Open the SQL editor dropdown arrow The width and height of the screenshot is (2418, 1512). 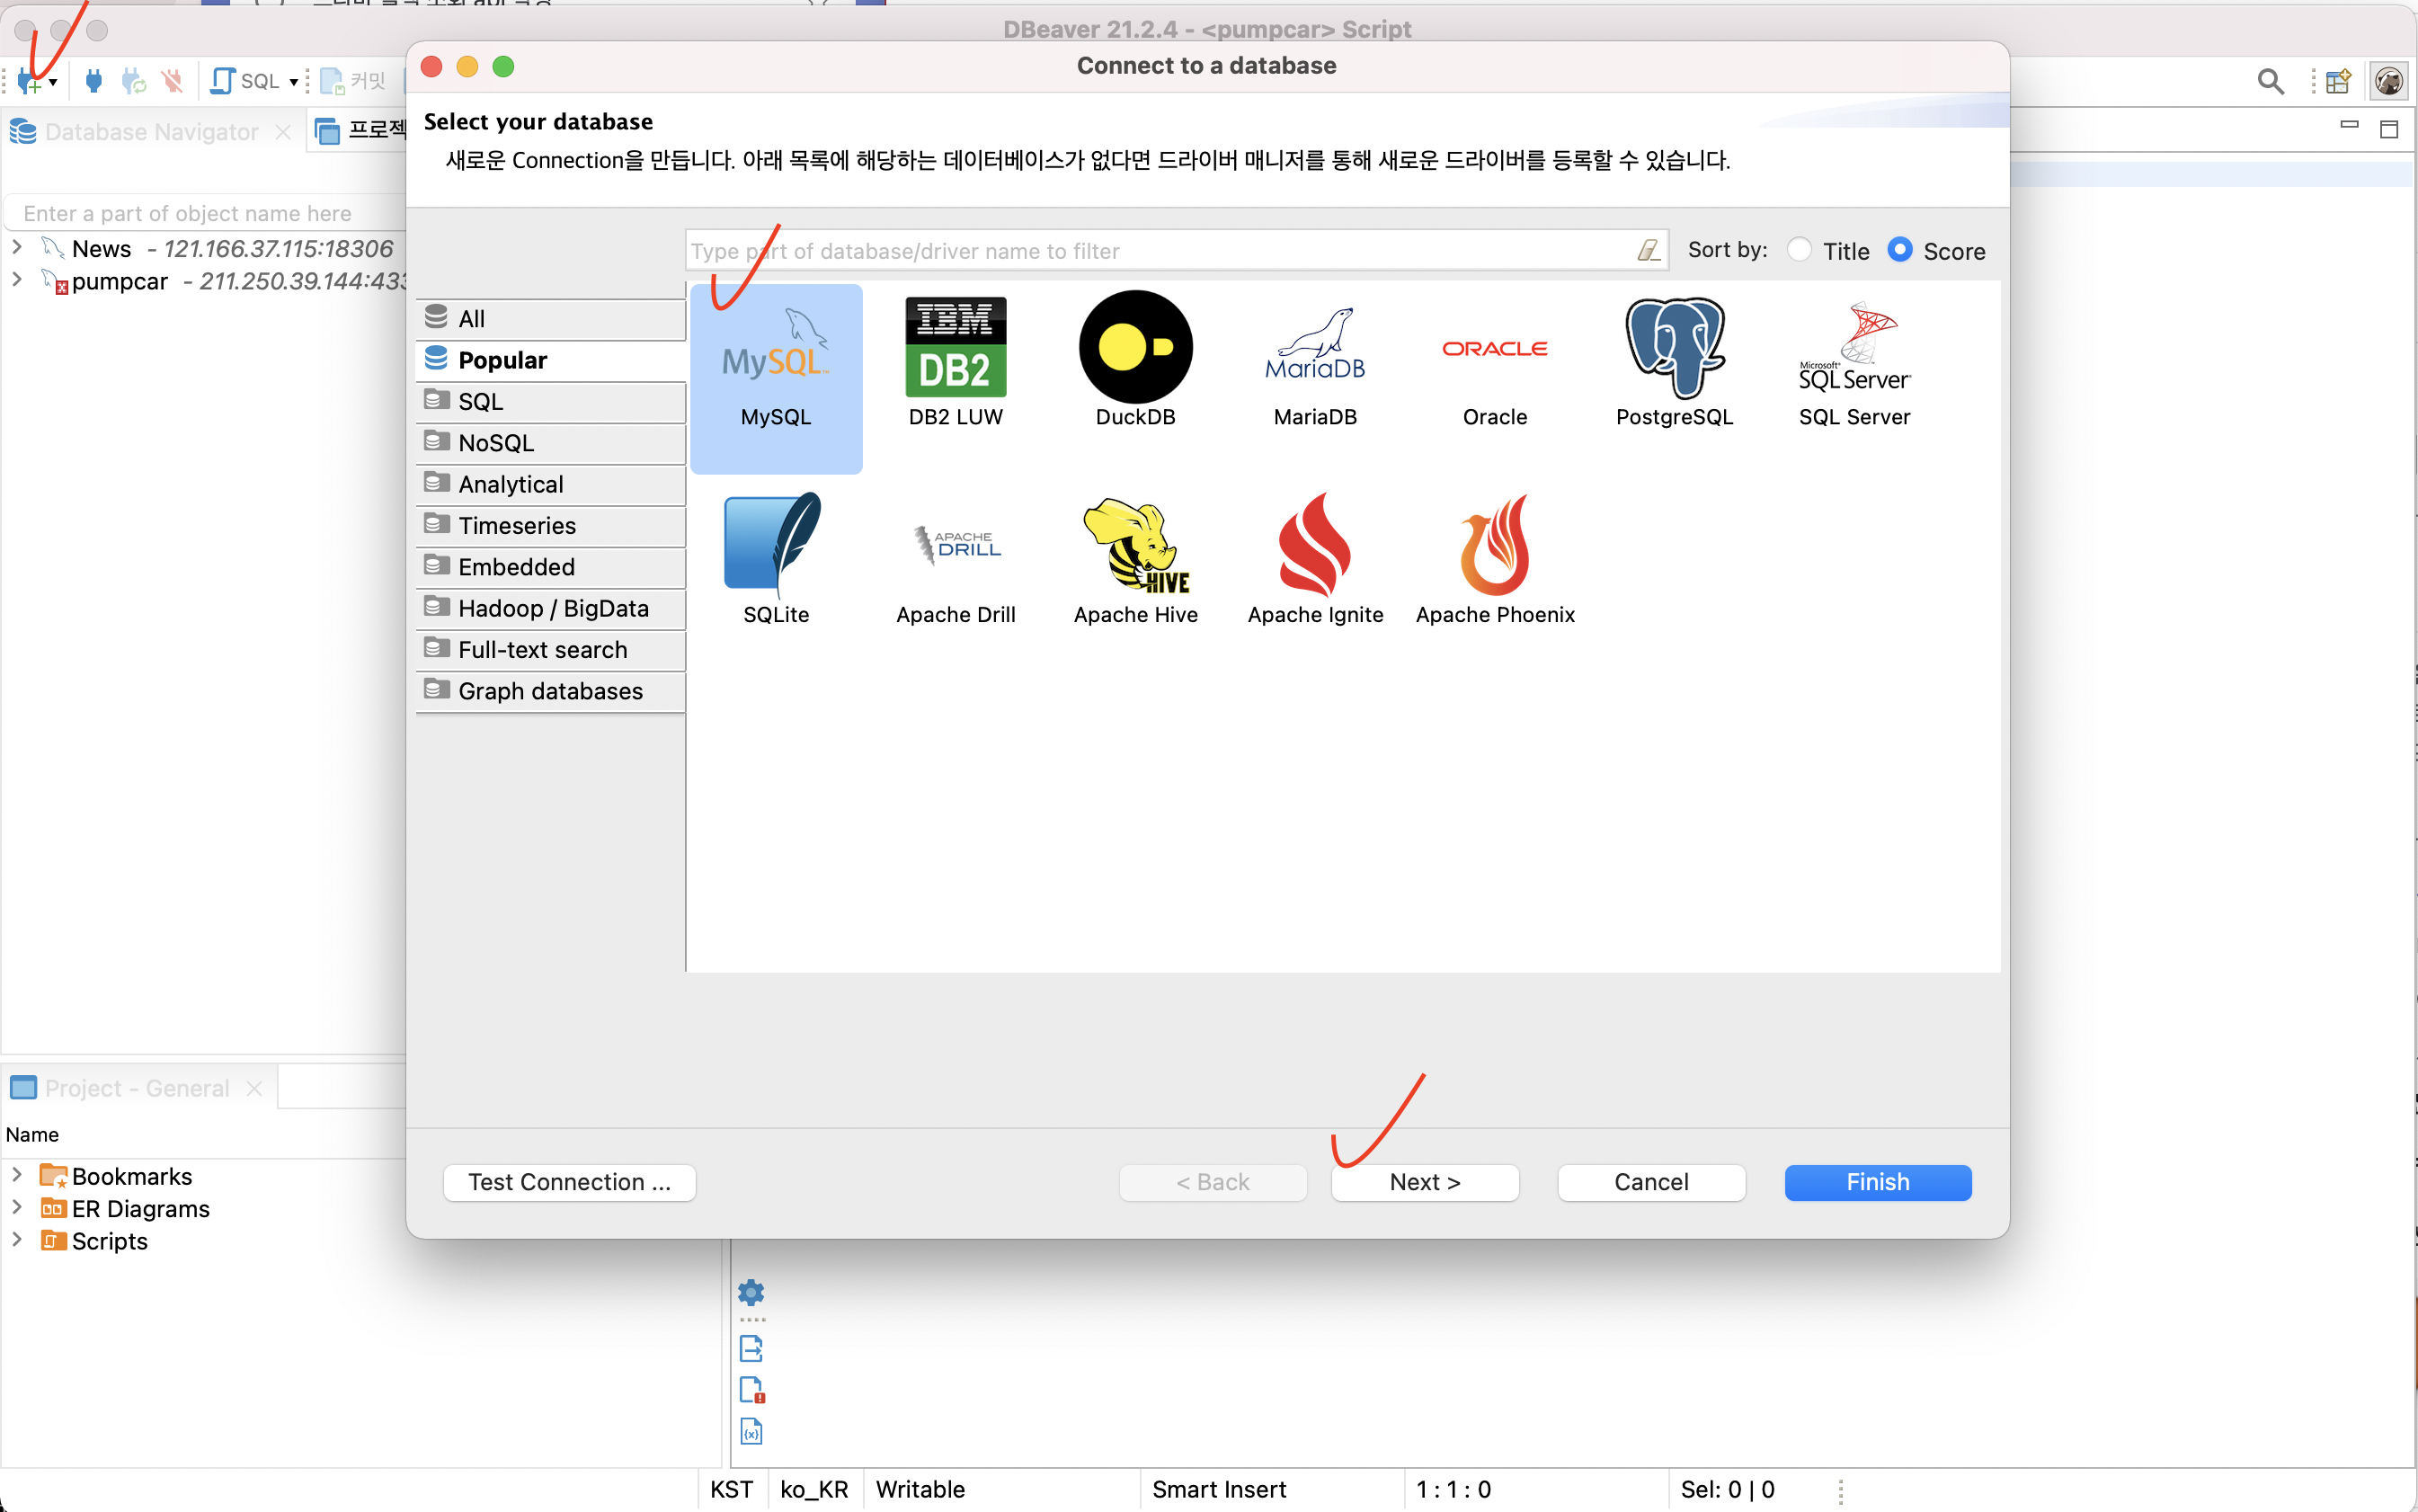point(293,83)
